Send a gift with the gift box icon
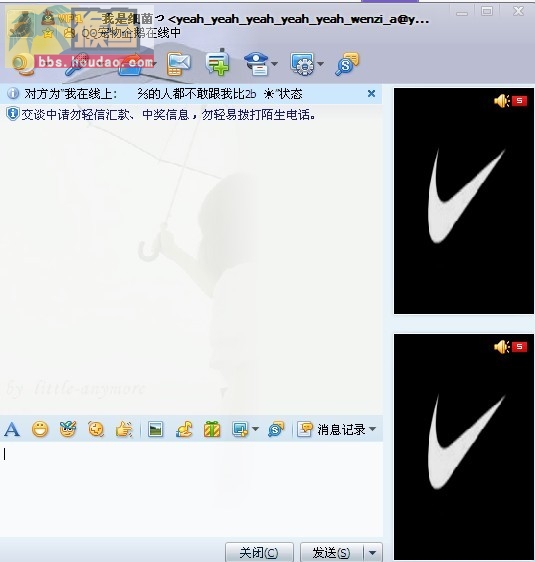Image resolution: width=535 pixels, height=562 pixels. (212, 429)
